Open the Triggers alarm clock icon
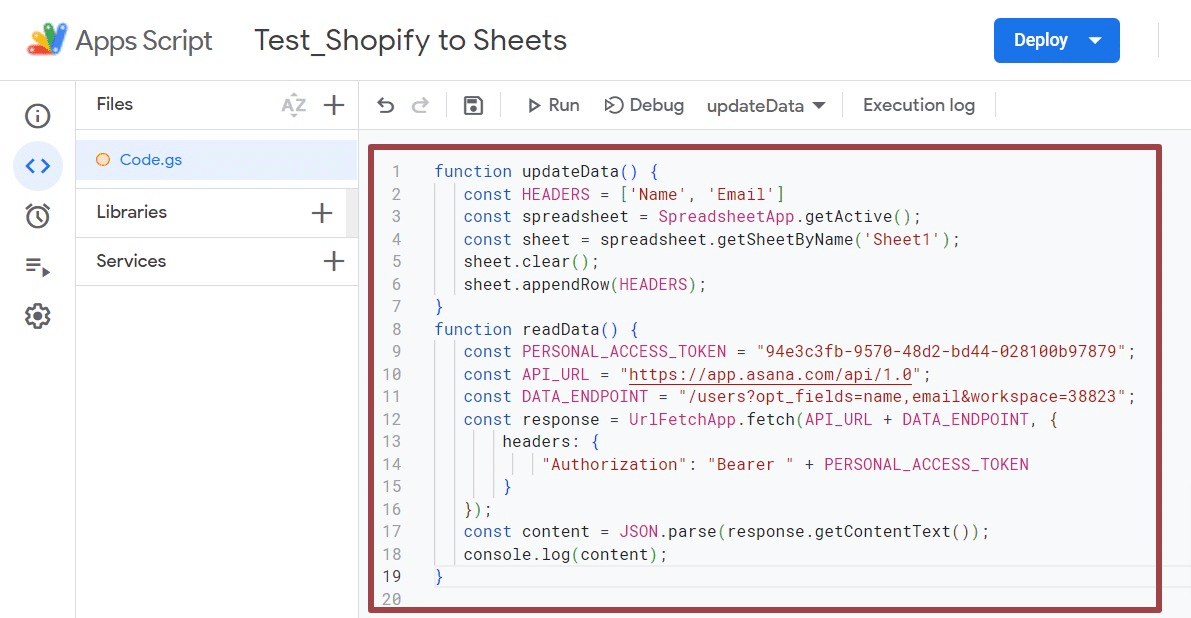 [x=37, y=216]
